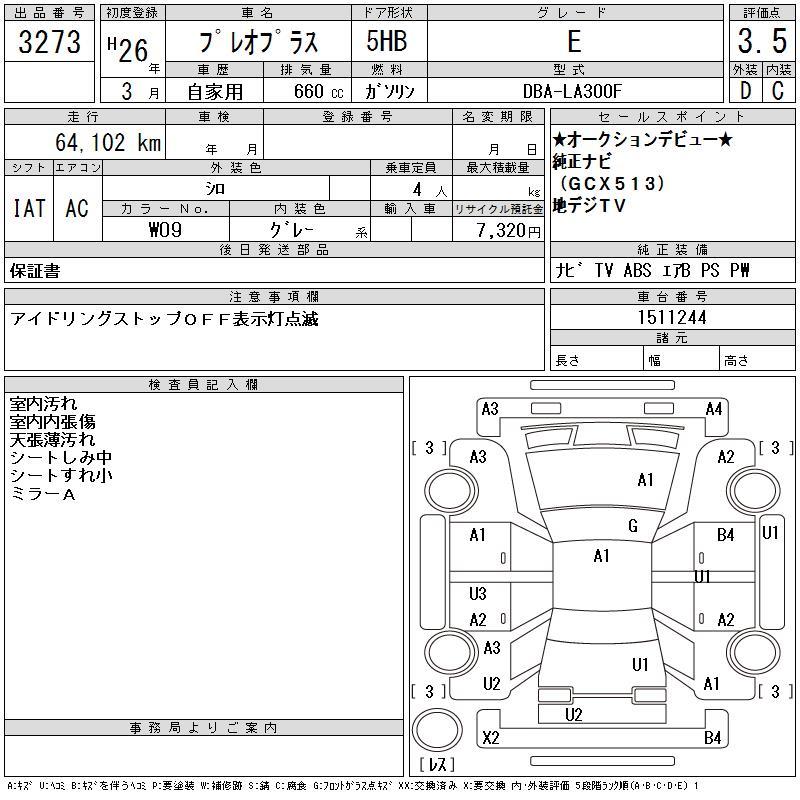Image resolution: width=800 pixels, height=800 pixels.
Task: Select the door type 5HB
Action: pos(387,41)
